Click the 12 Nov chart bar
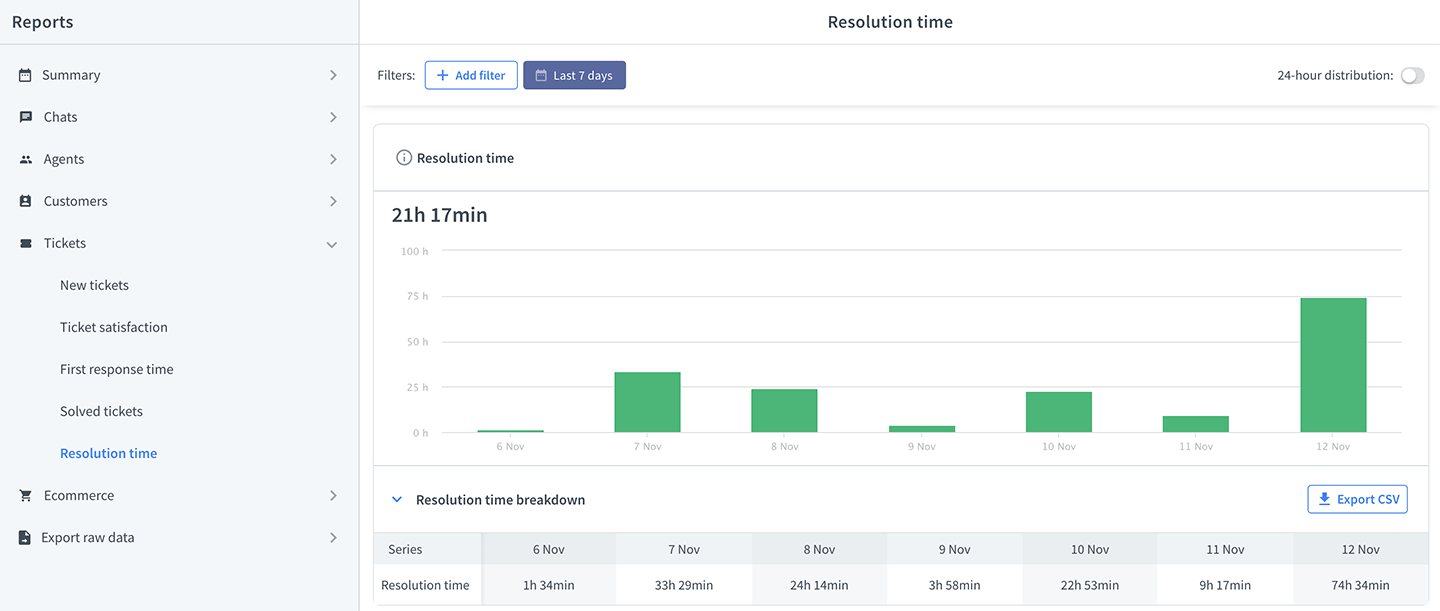The image size is (1440, 611). (1333, 365)
